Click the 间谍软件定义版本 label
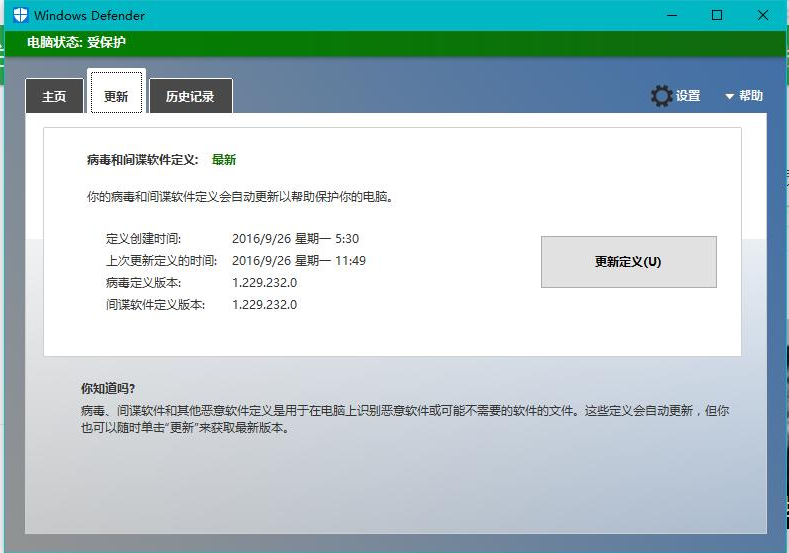The width and height of the screenshot is (789, 553). pyautogui.click(x=155, y=305)
